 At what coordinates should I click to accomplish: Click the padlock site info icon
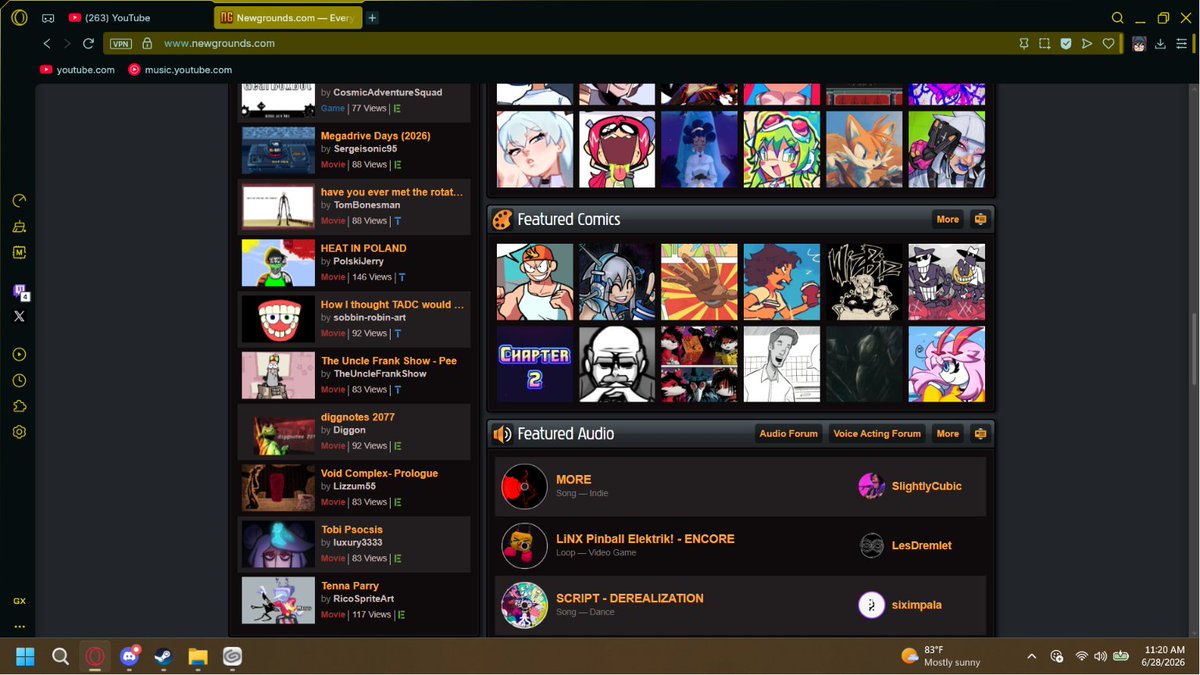(x=147, y=44)
